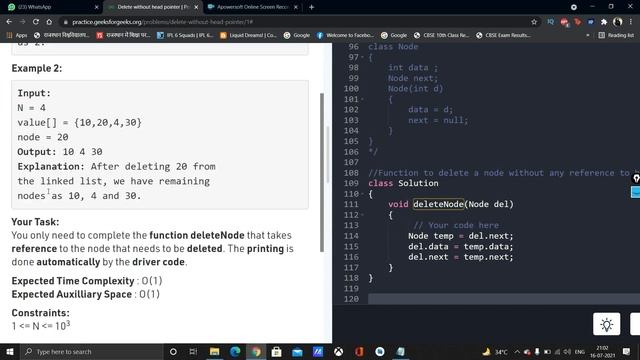
Task: Go back to the previous page
Action: point(9,22)
